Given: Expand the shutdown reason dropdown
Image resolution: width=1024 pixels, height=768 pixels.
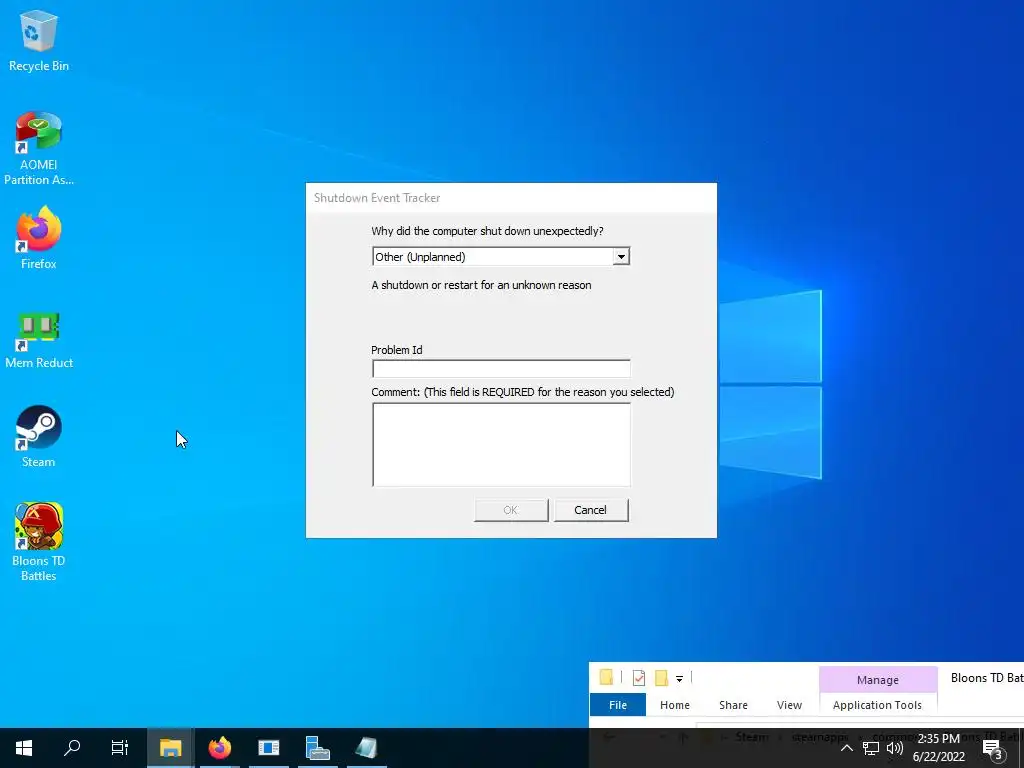Looking at the screenshot, I should pos(621,257).
